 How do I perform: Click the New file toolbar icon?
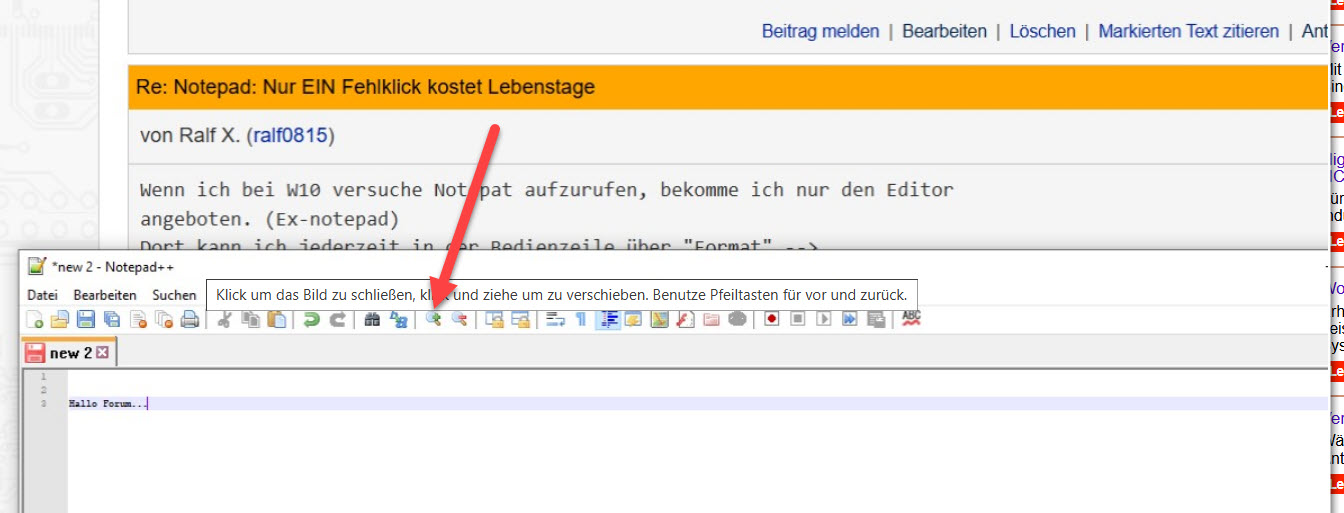pos(35,320)
